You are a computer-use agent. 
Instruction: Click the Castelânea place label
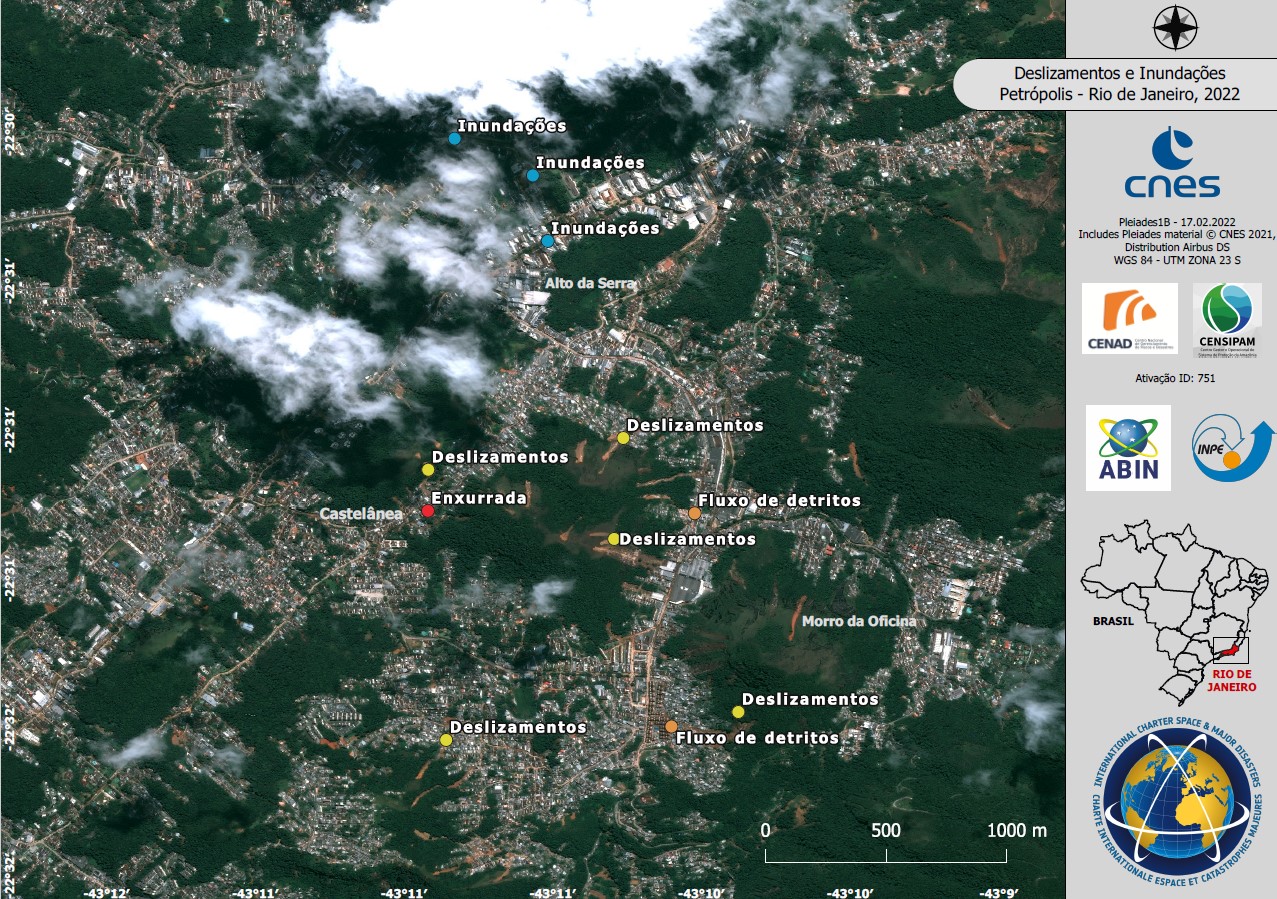[361, 513]
